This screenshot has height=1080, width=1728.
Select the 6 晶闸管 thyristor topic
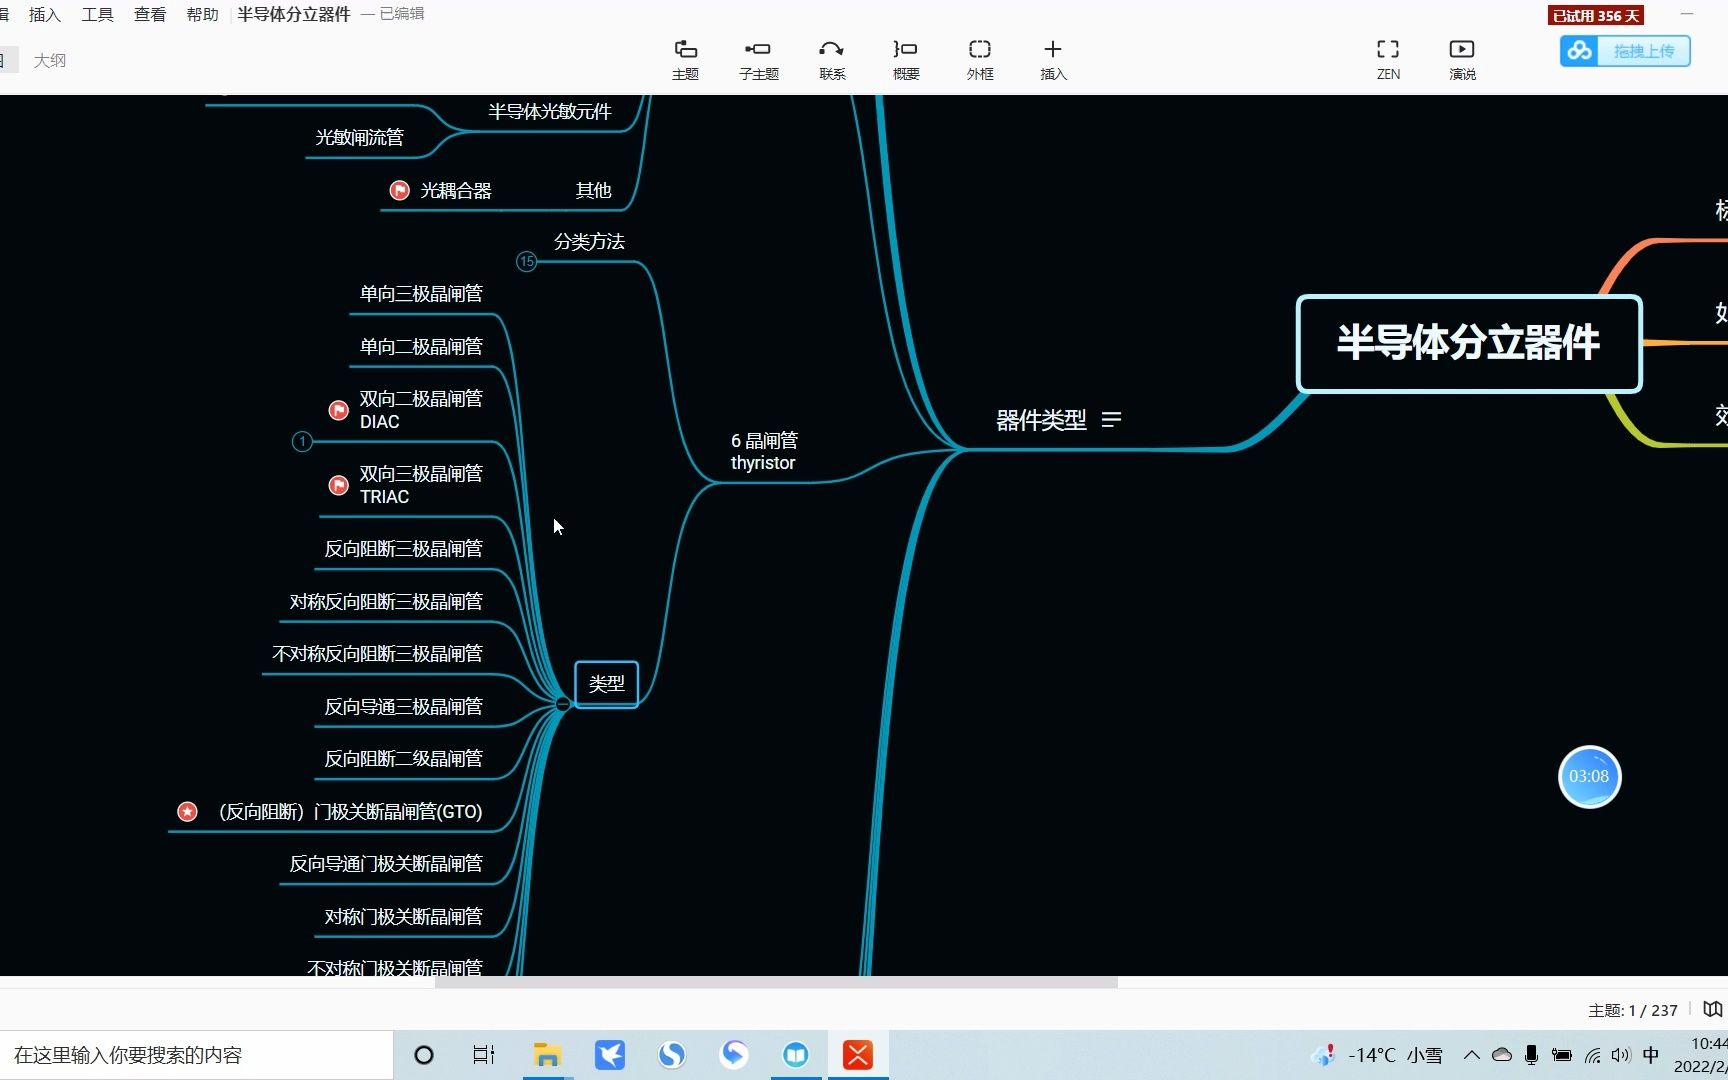click(x=764, y=451)
